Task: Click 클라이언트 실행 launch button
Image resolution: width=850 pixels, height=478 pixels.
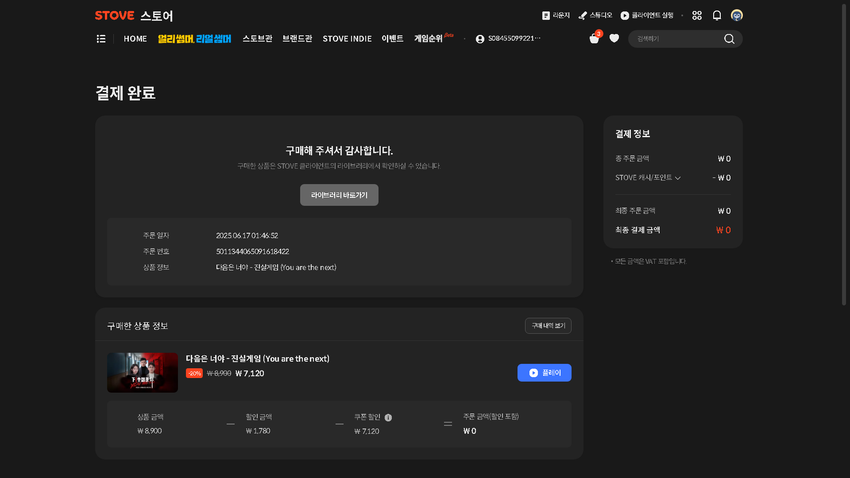Action: 647,16
